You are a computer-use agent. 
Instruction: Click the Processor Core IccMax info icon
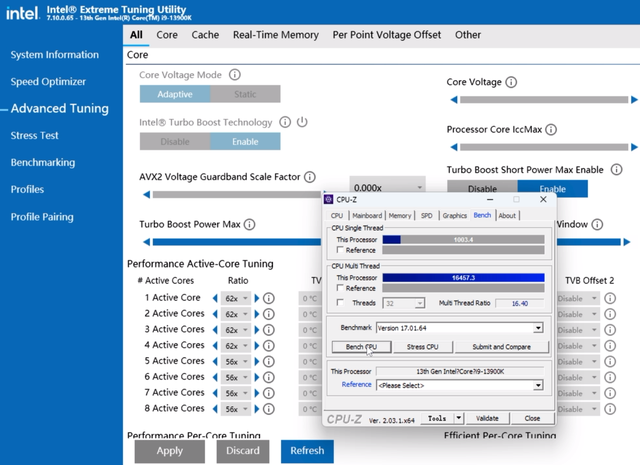[551, 129]
